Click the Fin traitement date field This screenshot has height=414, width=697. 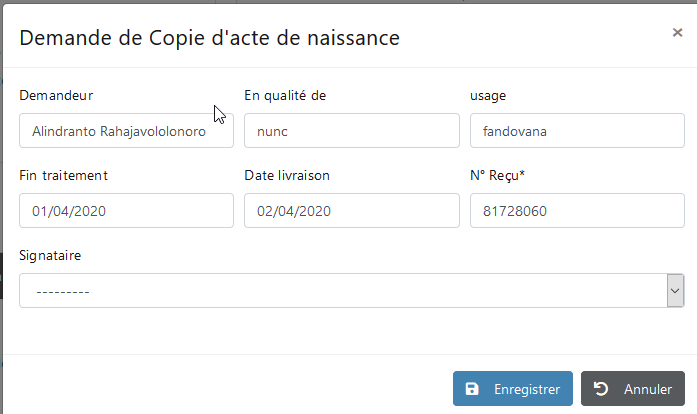[126, 211]
